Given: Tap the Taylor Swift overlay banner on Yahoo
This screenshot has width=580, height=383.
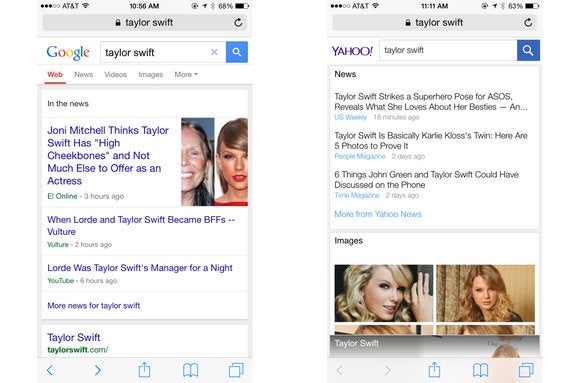Looking at the screenshot, I should point(435,346).
